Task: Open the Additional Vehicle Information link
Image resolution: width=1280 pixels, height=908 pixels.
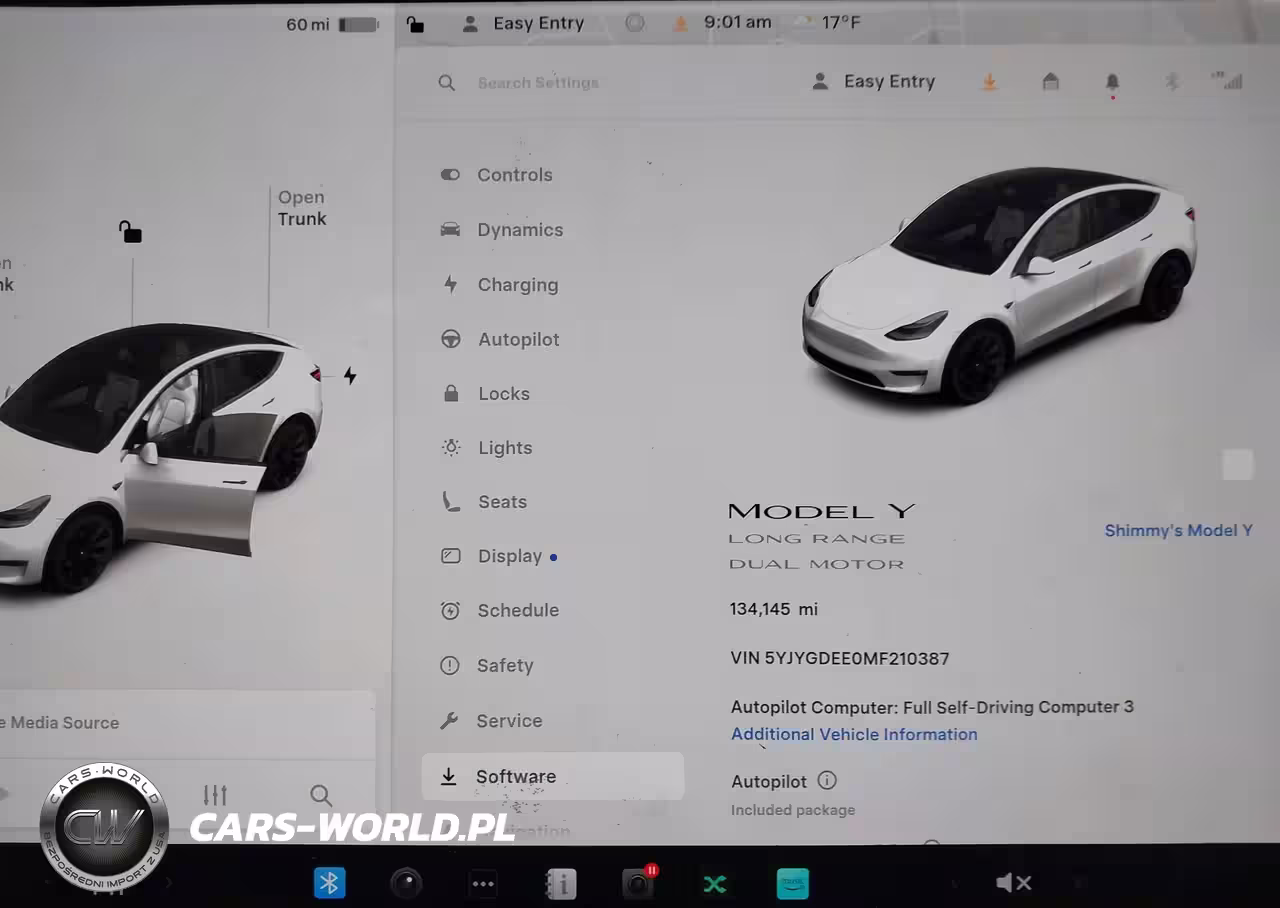Action: tap(854, 734)
